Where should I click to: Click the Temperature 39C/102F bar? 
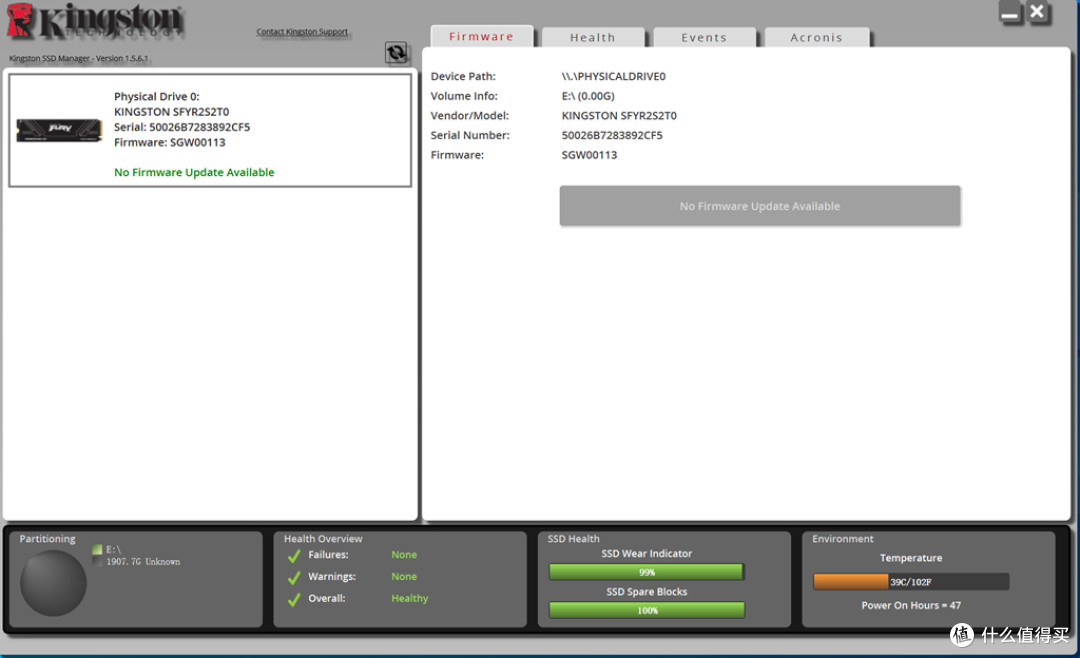911,582
